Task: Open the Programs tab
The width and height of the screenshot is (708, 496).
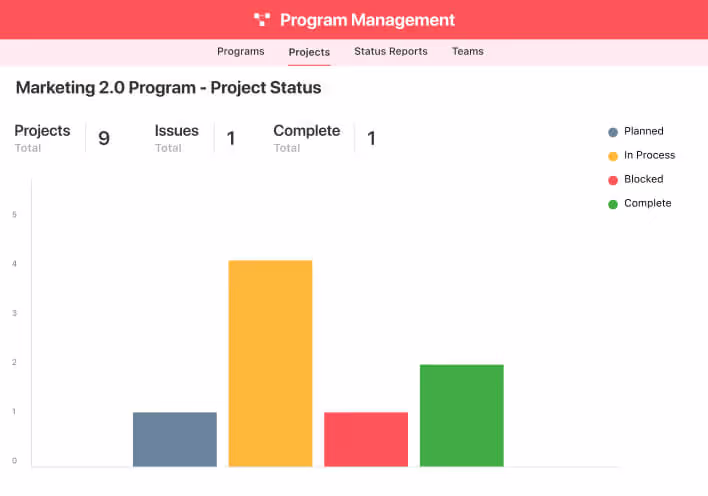Action: (x=241, y=51)
